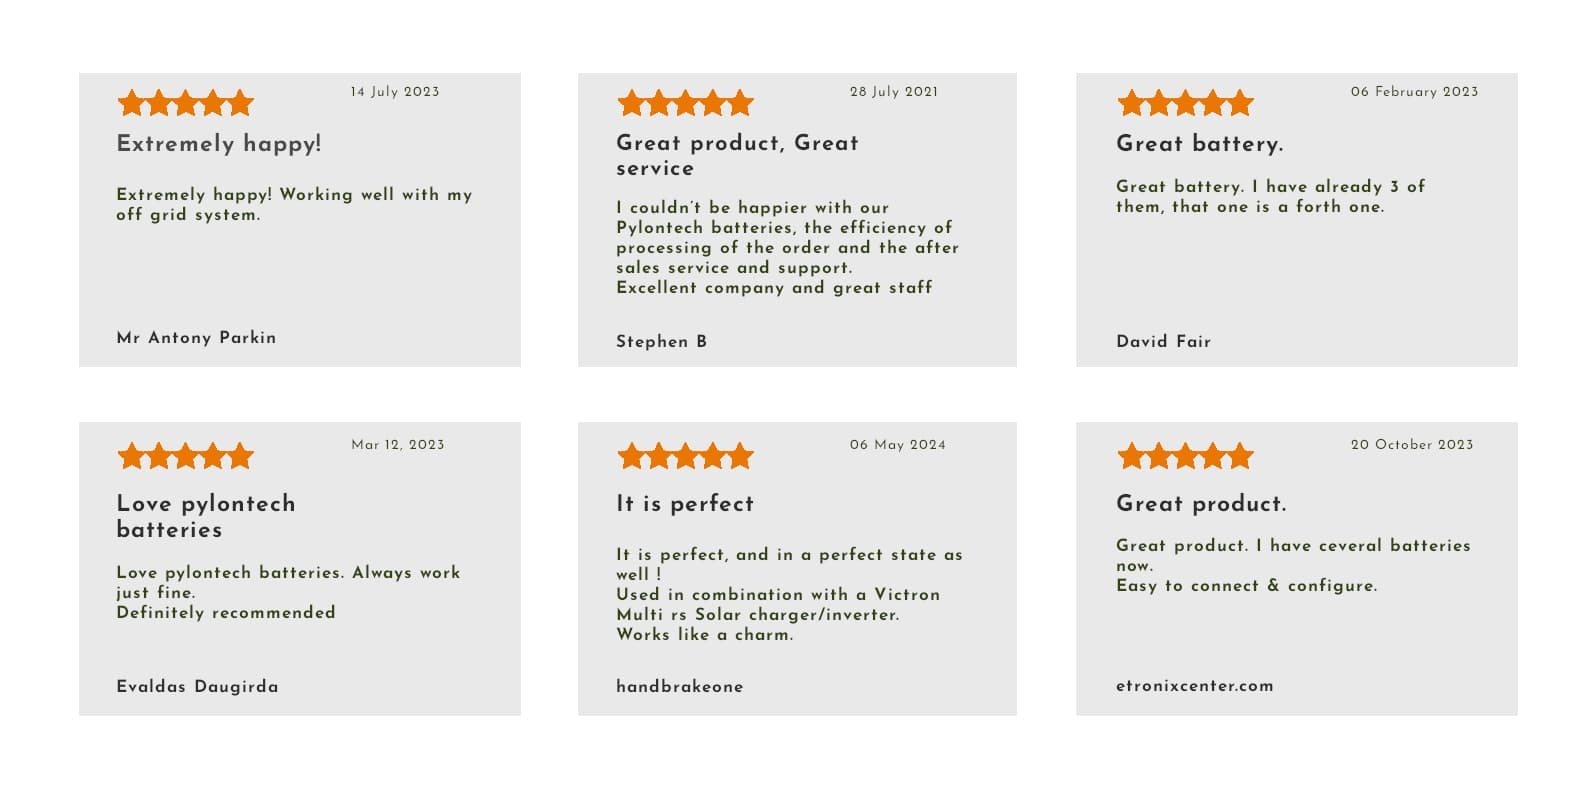Screen dimensions: 1583x792
Task: Open the etronixcenter.com reviewer link
Action: coord(1194,686)
